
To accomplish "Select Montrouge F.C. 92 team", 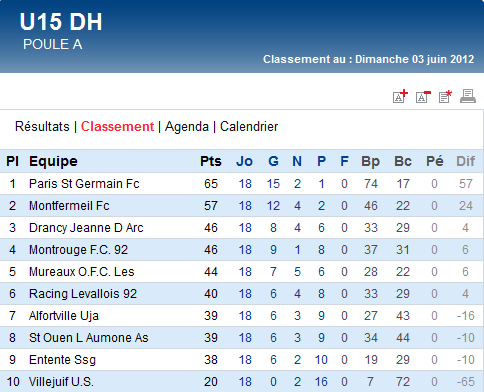I will point(78,250).
